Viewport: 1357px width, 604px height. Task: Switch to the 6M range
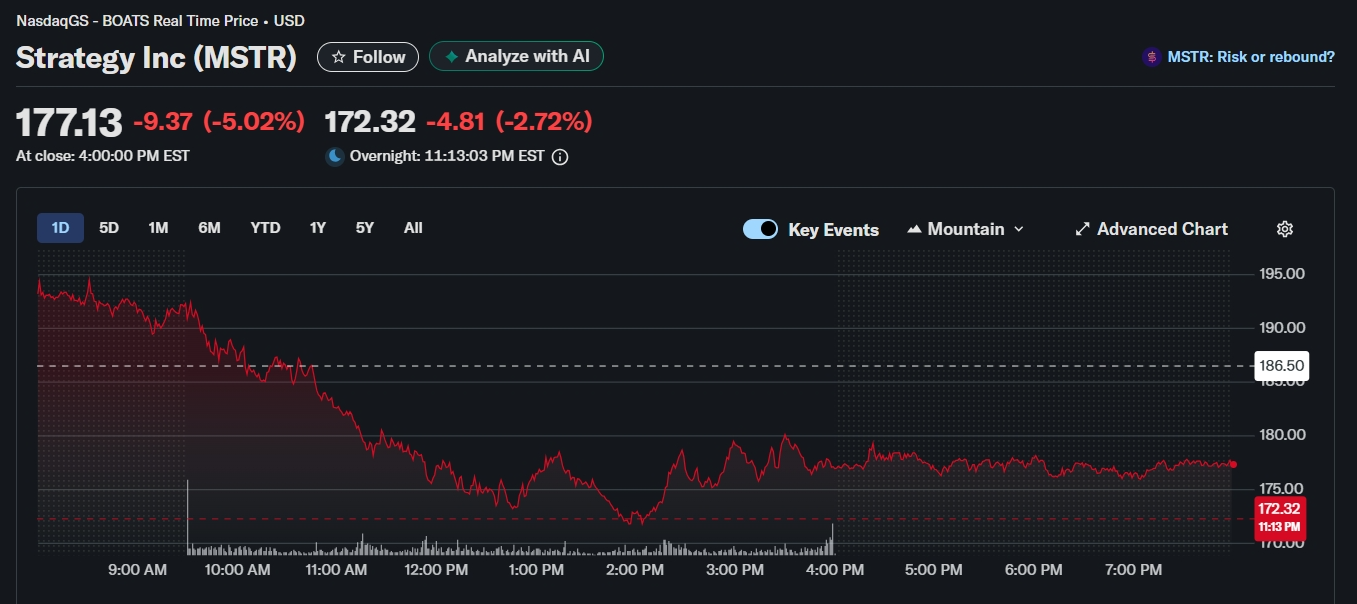[209, 228]
